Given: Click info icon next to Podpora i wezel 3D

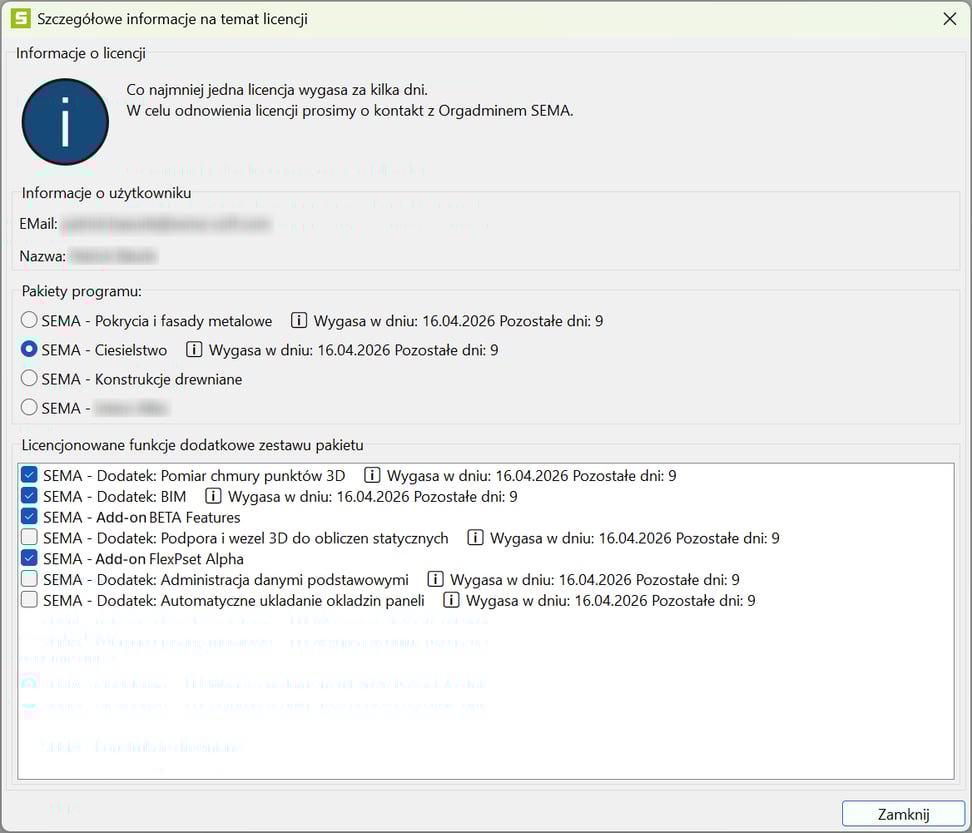Looking at the screenshot, I should [475, 538].
